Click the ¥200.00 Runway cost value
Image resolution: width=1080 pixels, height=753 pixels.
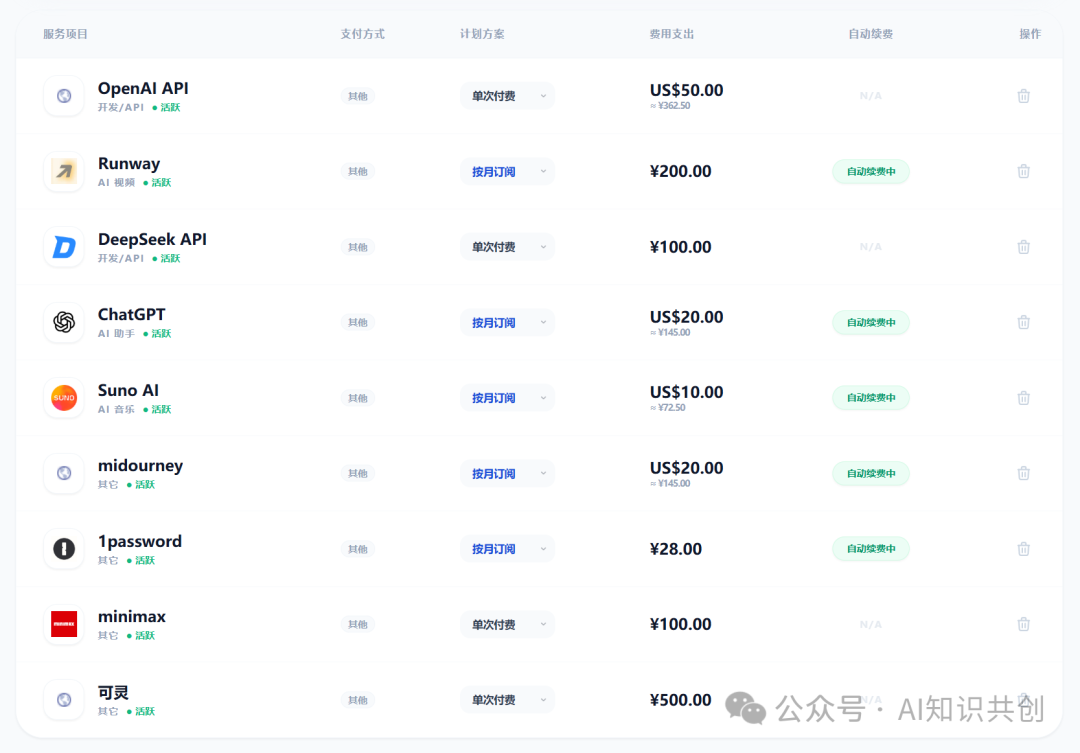pos(681,171)
